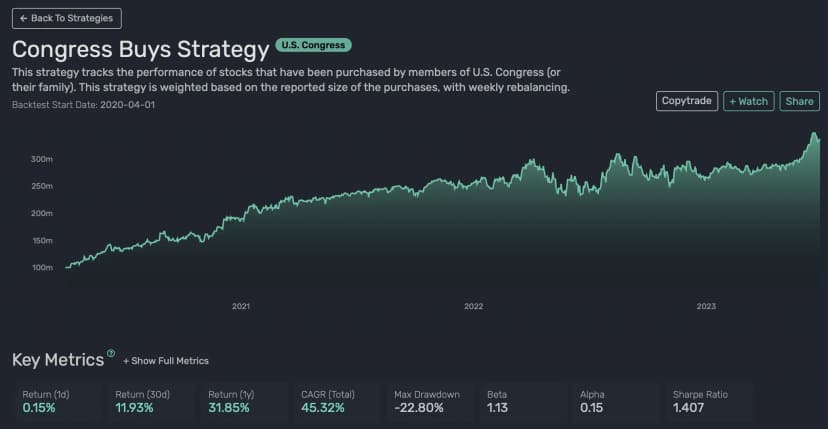Click the 2023 label on chart axis
This screenshot has height=429, width=828.
706,306
